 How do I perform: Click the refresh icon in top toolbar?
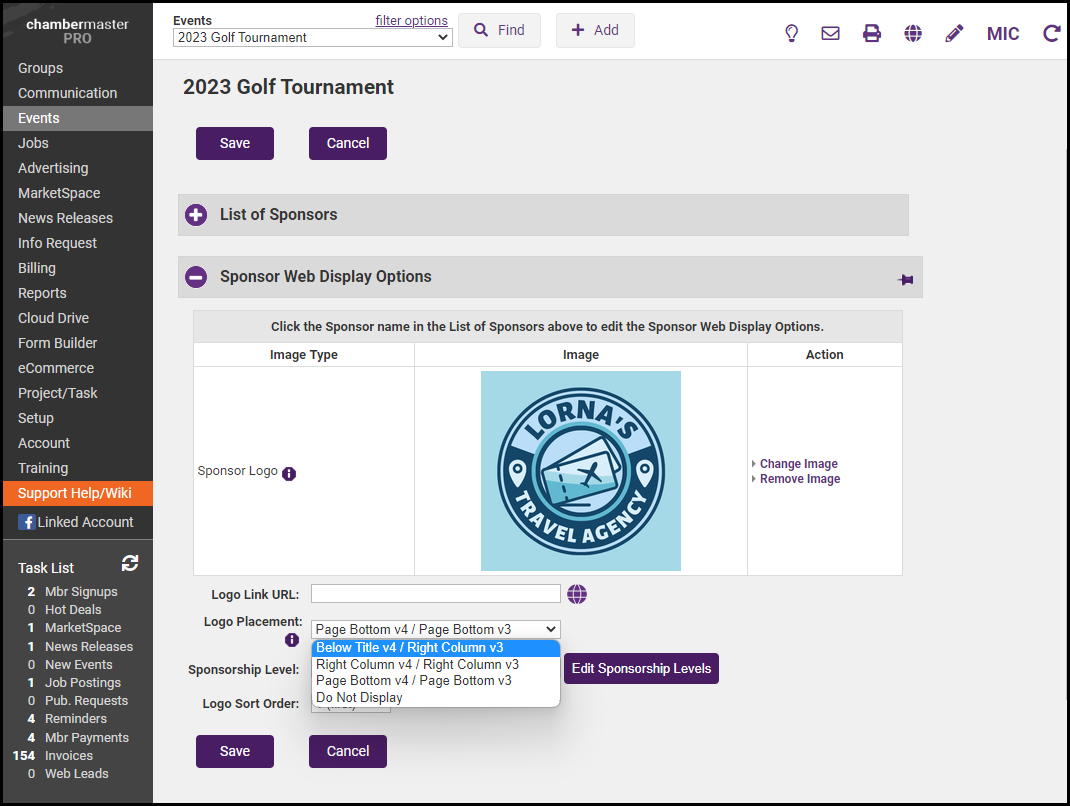click(1051, 33)
